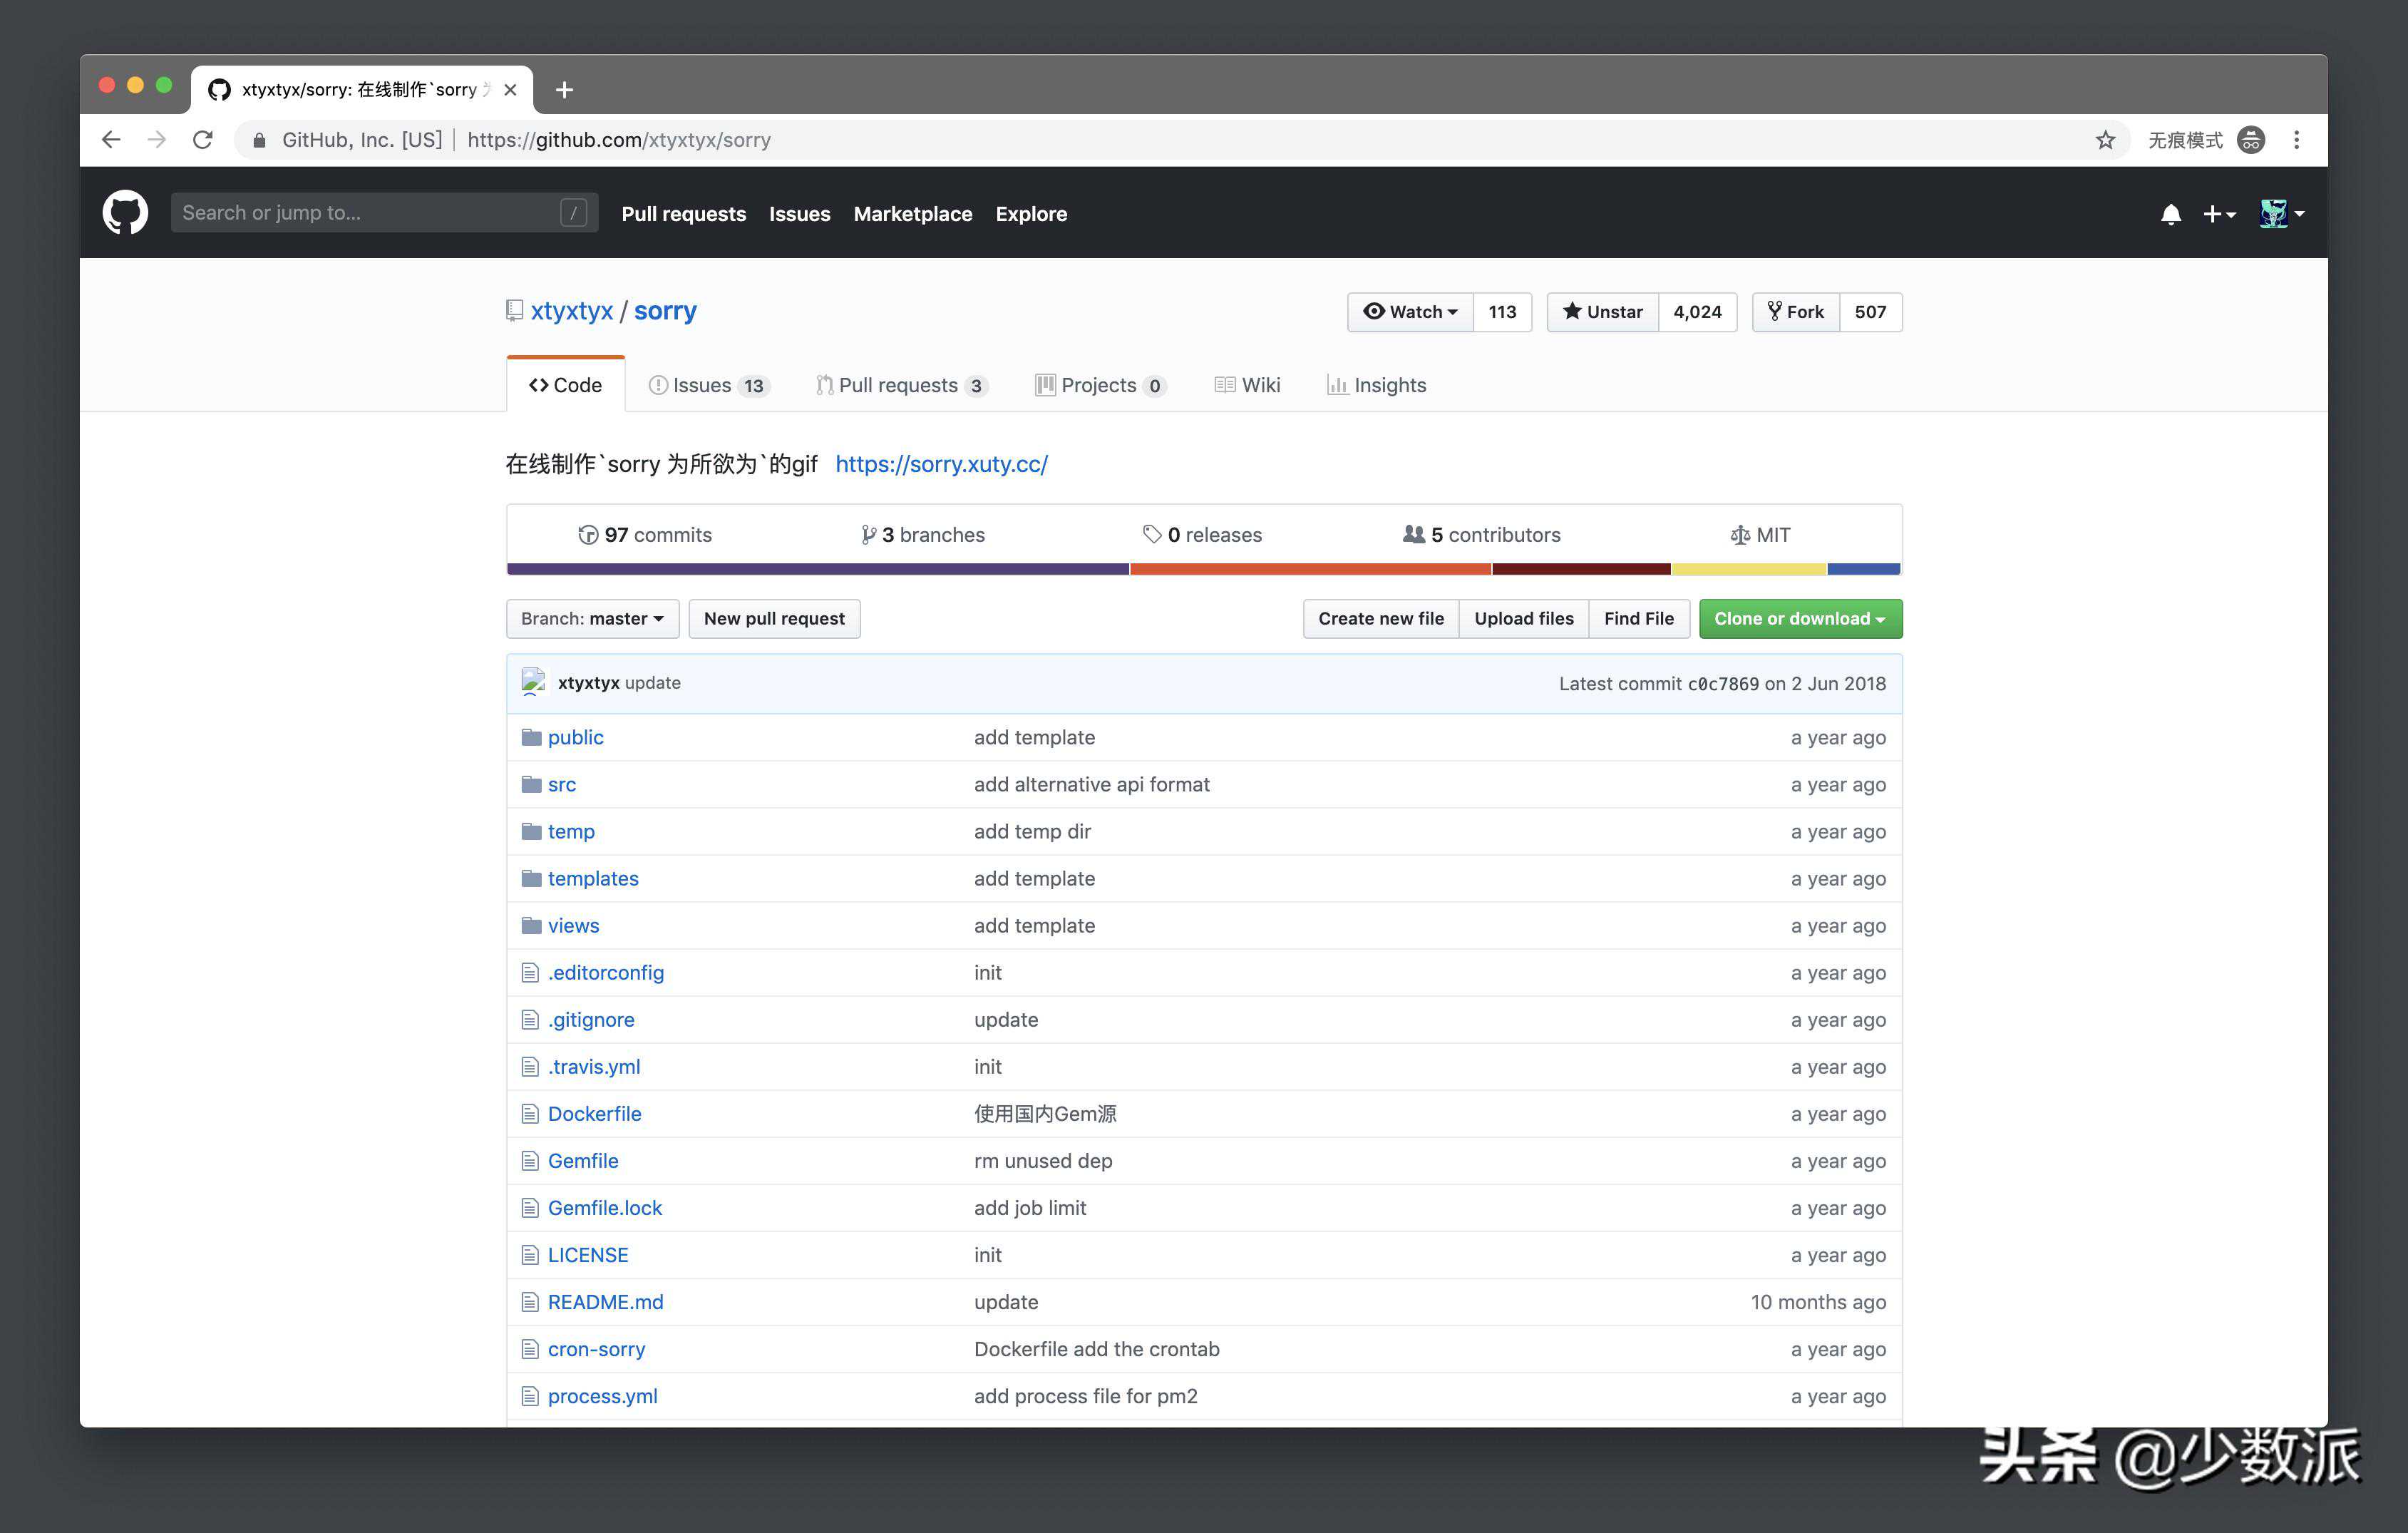Open a new browser tab
This screenshot has width=2408, height=1533.
tap(564, 90)
